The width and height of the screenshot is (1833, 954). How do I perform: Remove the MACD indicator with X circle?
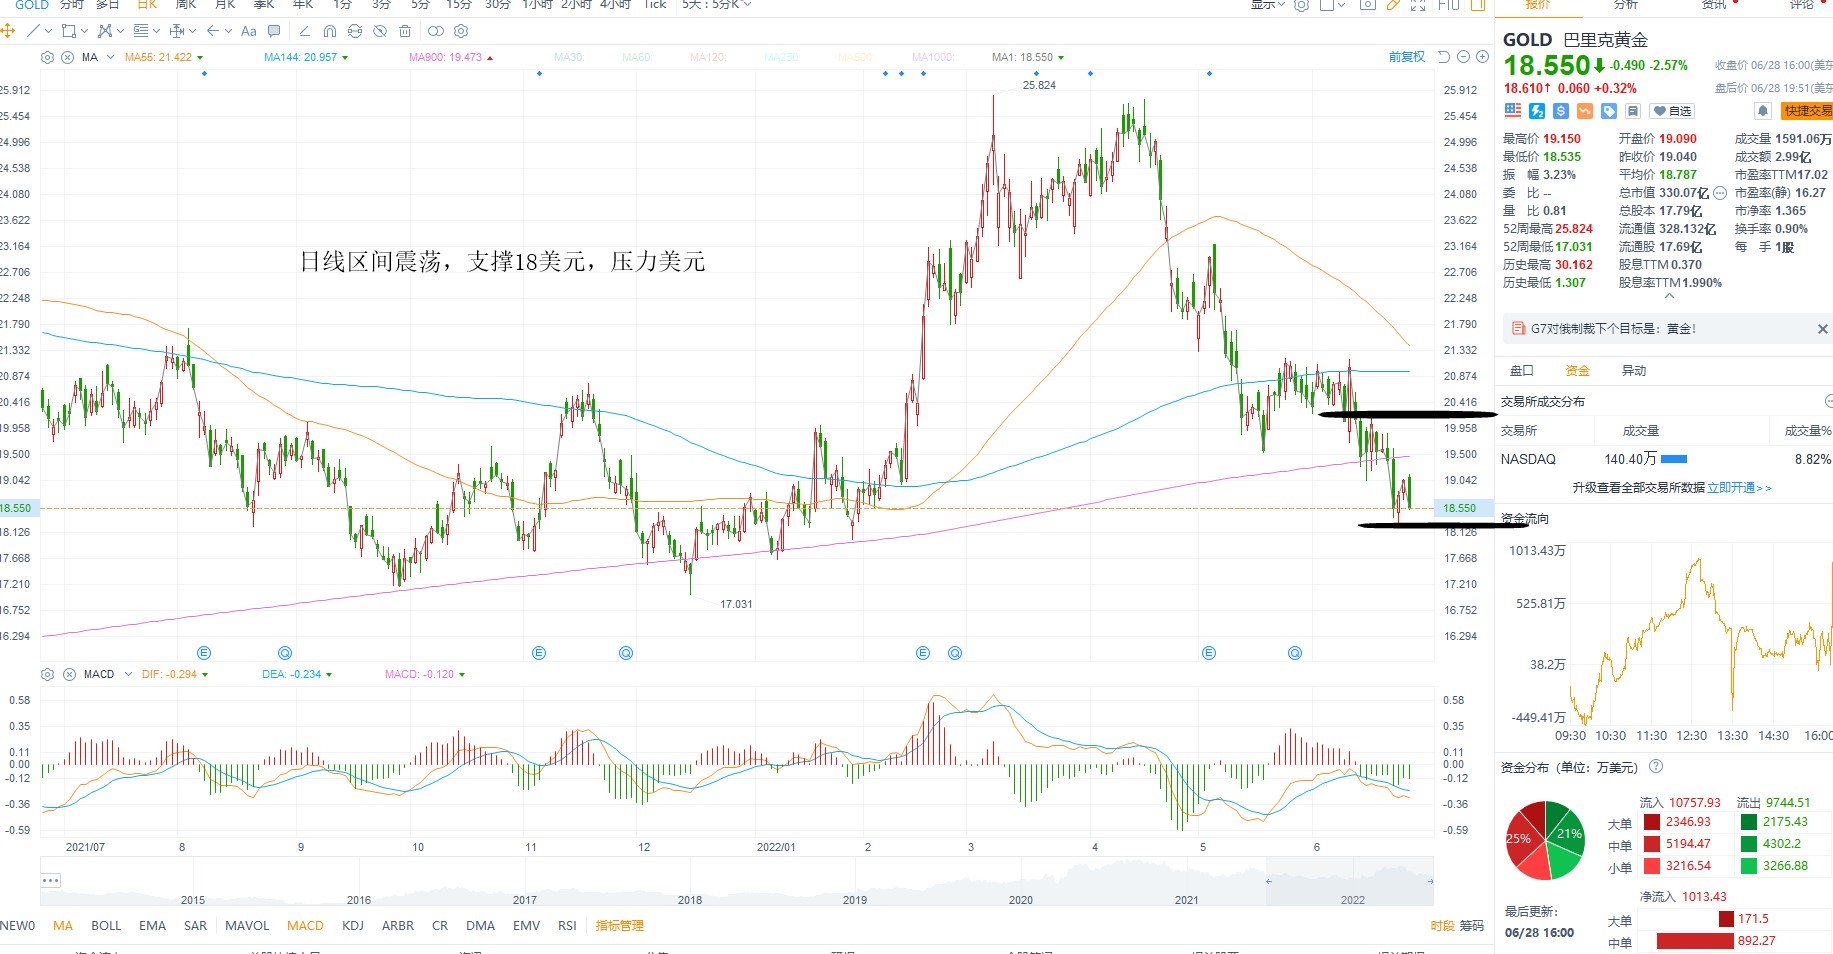[x=69, y=674]
